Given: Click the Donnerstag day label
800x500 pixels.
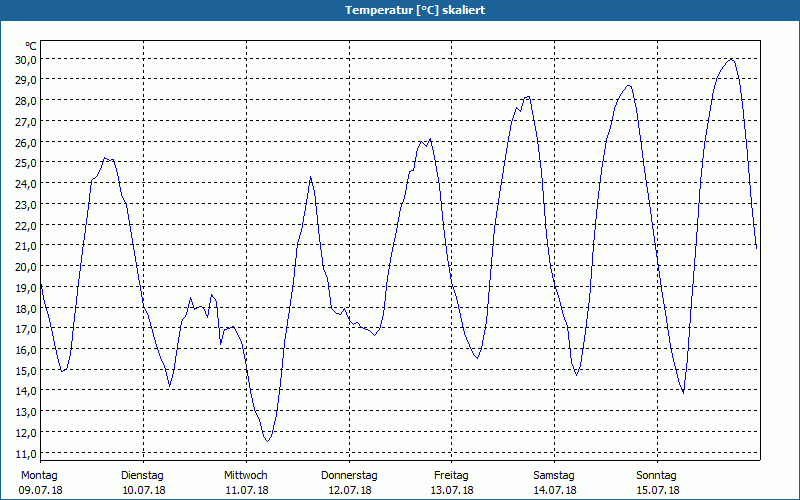Looking at the screenshot, I should [349, 476].
